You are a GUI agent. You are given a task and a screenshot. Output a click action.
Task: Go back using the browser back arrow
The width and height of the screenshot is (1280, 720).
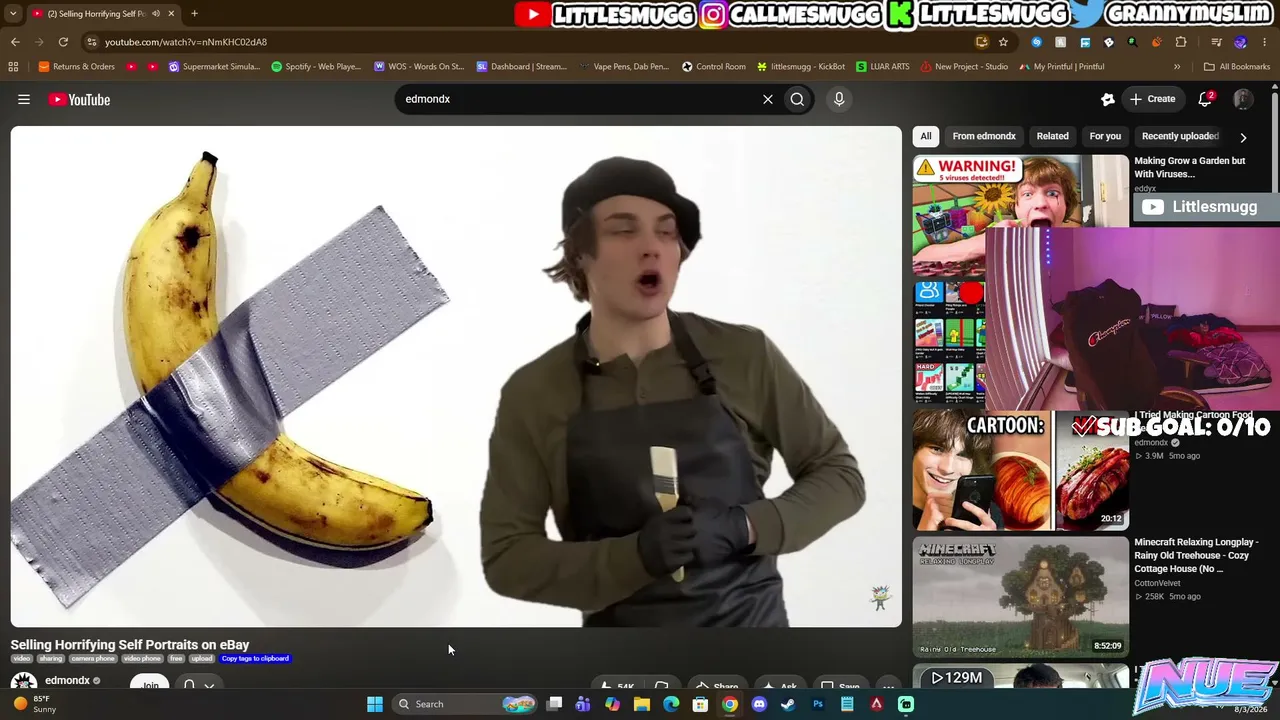[15, 42]
